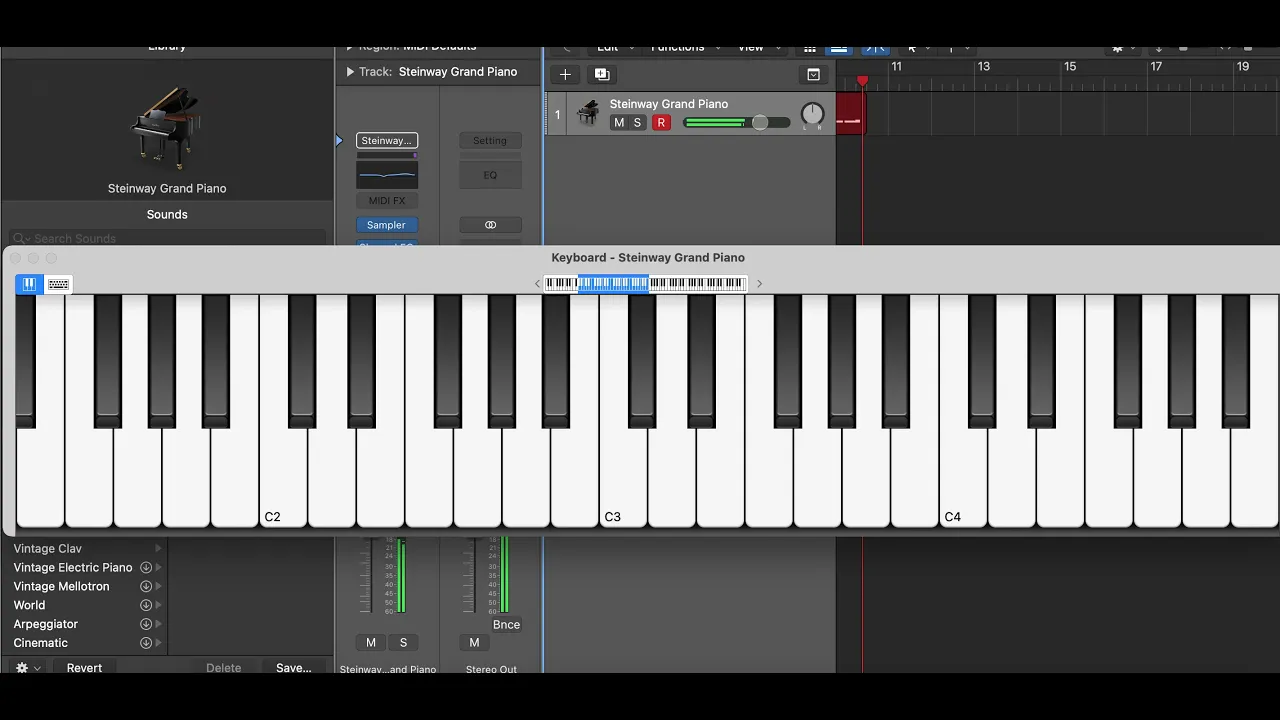The width and height of the screenshot is (1280, 720).
Task: Expand the Vintage Mellotron category arrow
Action: 158,586
